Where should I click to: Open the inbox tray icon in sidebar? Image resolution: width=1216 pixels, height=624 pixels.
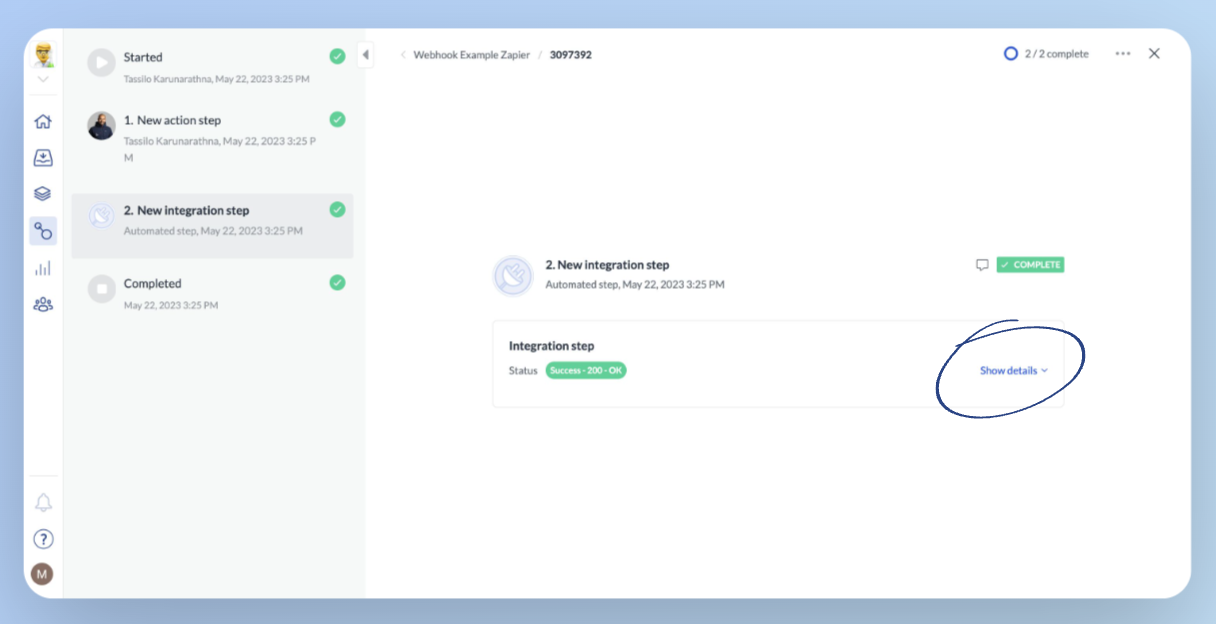click(x=43, y=158)
